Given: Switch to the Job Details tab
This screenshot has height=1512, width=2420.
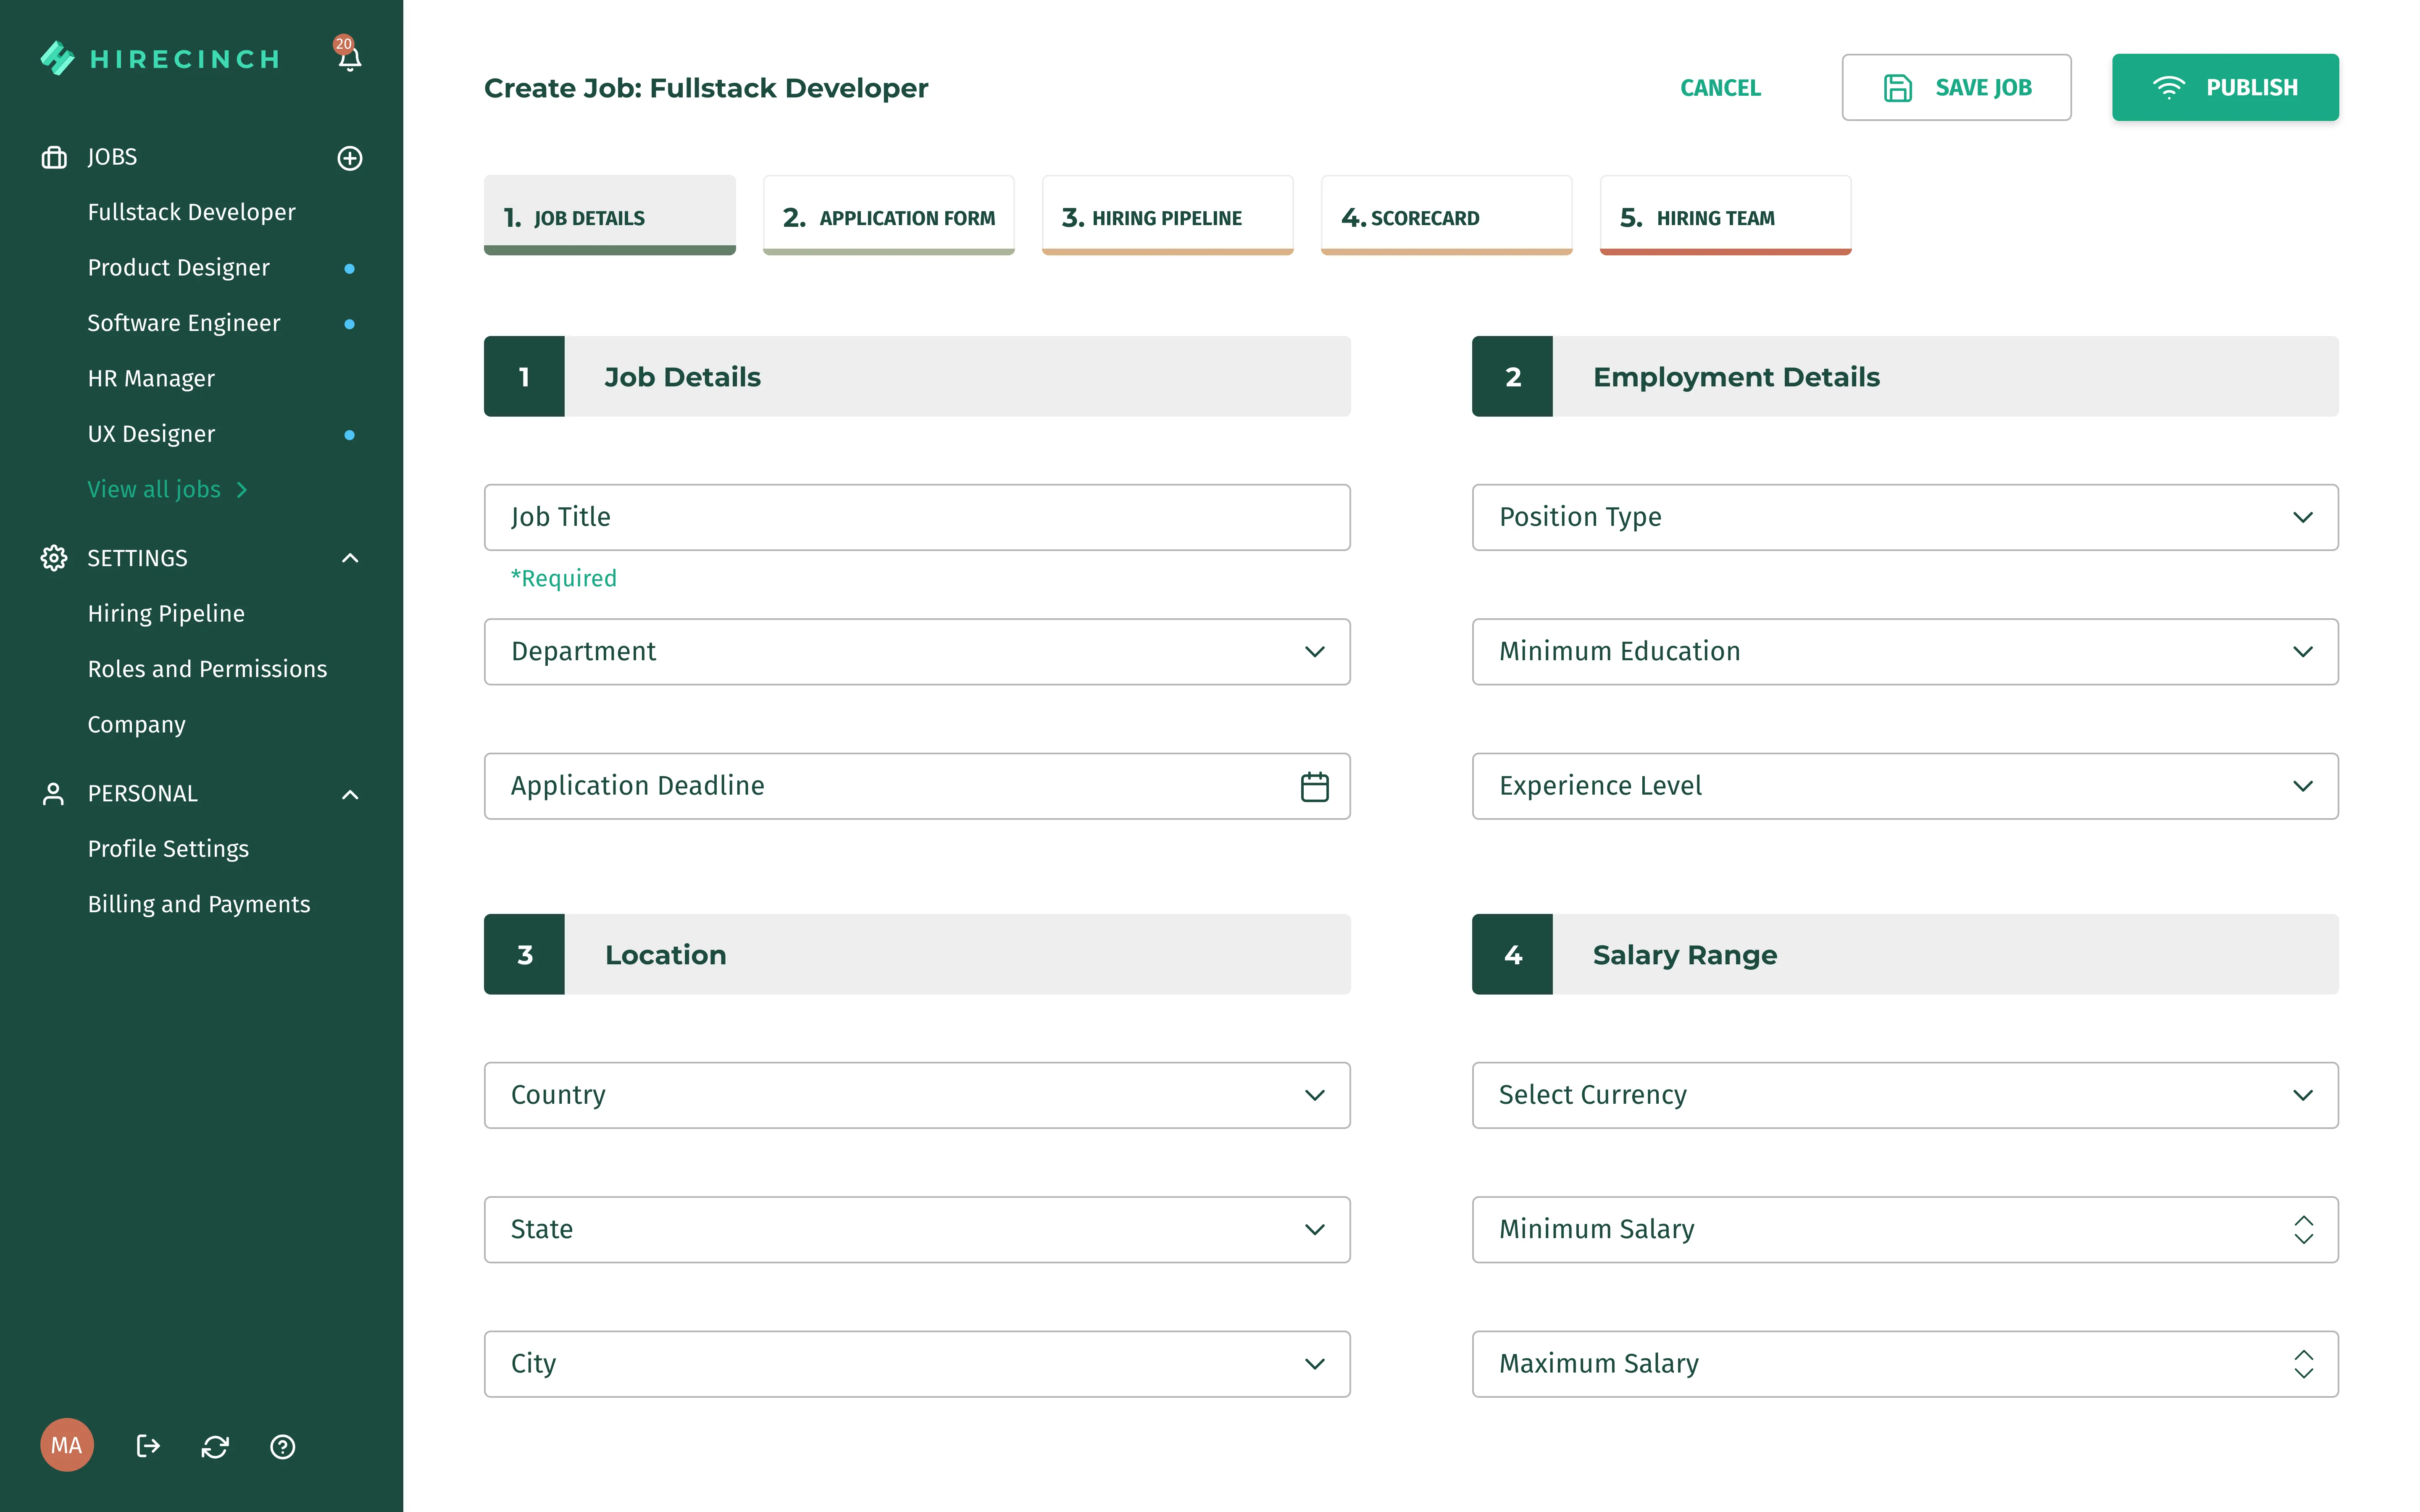Looking at the screenshot, I should [610, 215].
